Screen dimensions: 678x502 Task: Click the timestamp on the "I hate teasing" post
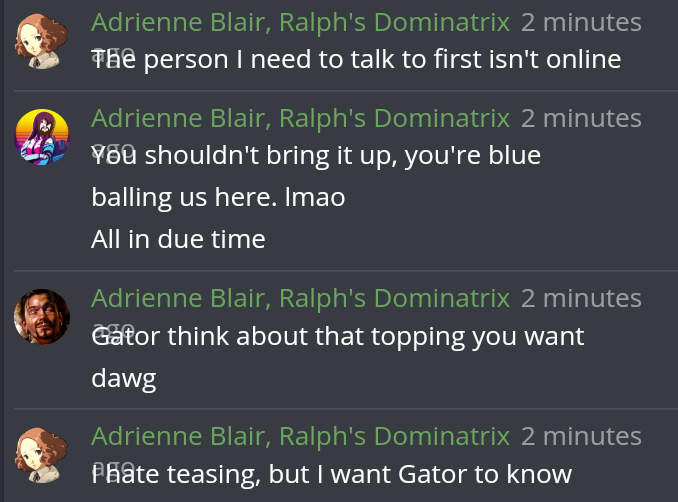pyautogui.click(x=581, y=436)
